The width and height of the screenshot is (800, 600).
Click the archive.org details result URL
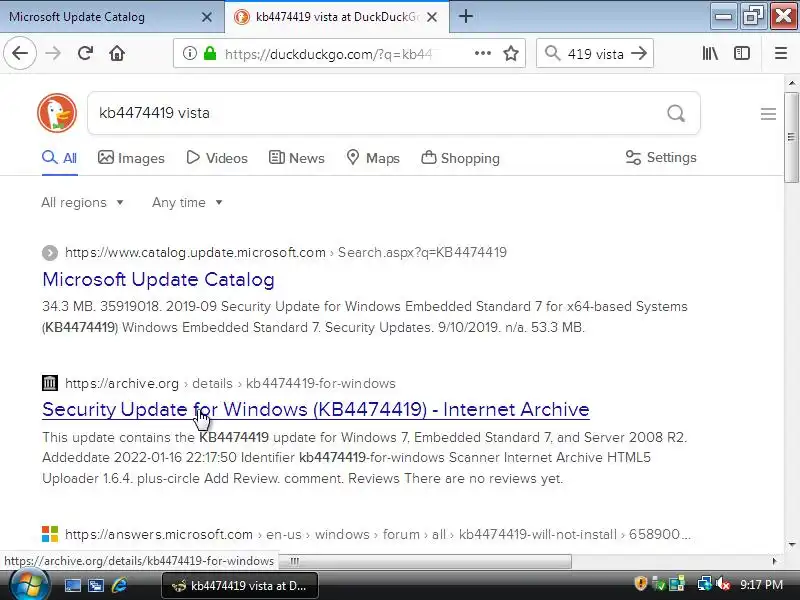[230, 383]
